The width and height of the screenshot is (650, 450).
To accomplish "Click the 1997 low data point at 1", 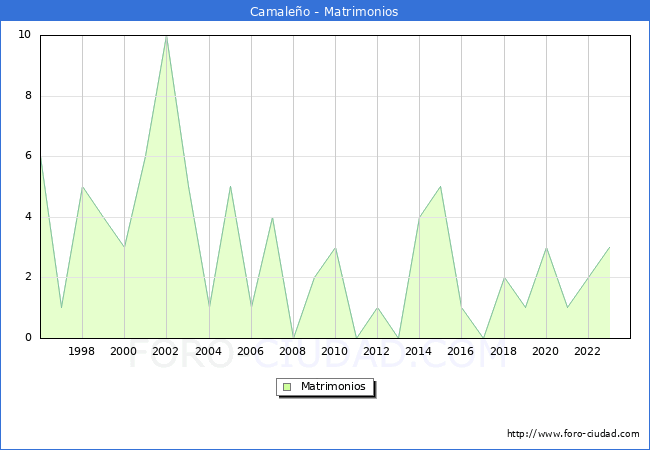I will pos(61,308).
